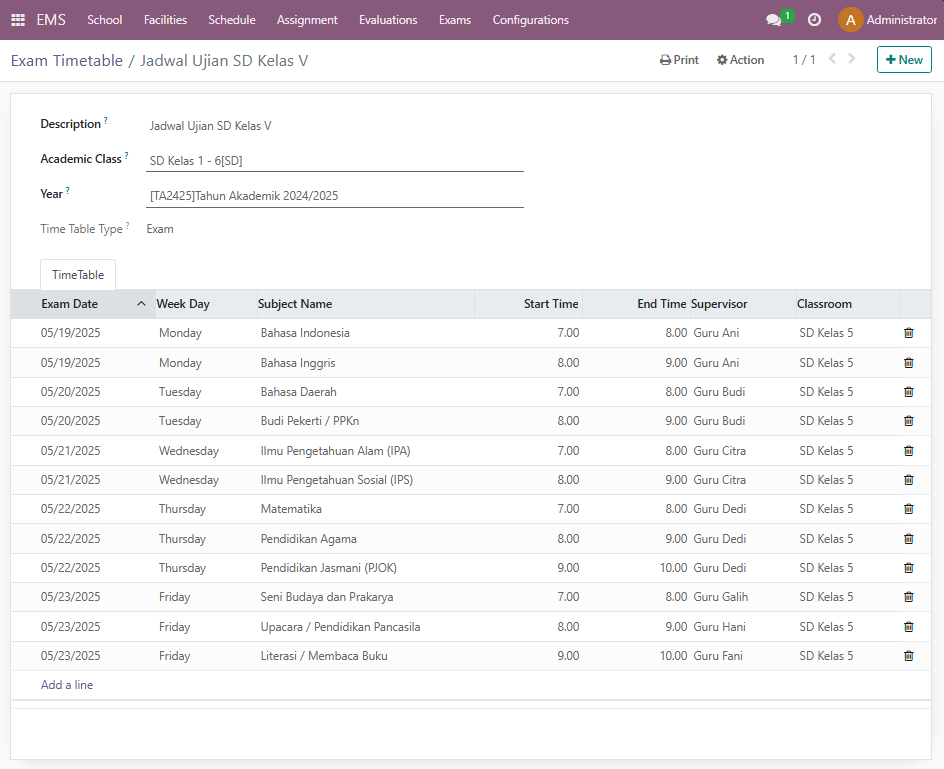
Task: Delete the Bahasa Indonesia exam row
Action: click(x=908, y=333)
